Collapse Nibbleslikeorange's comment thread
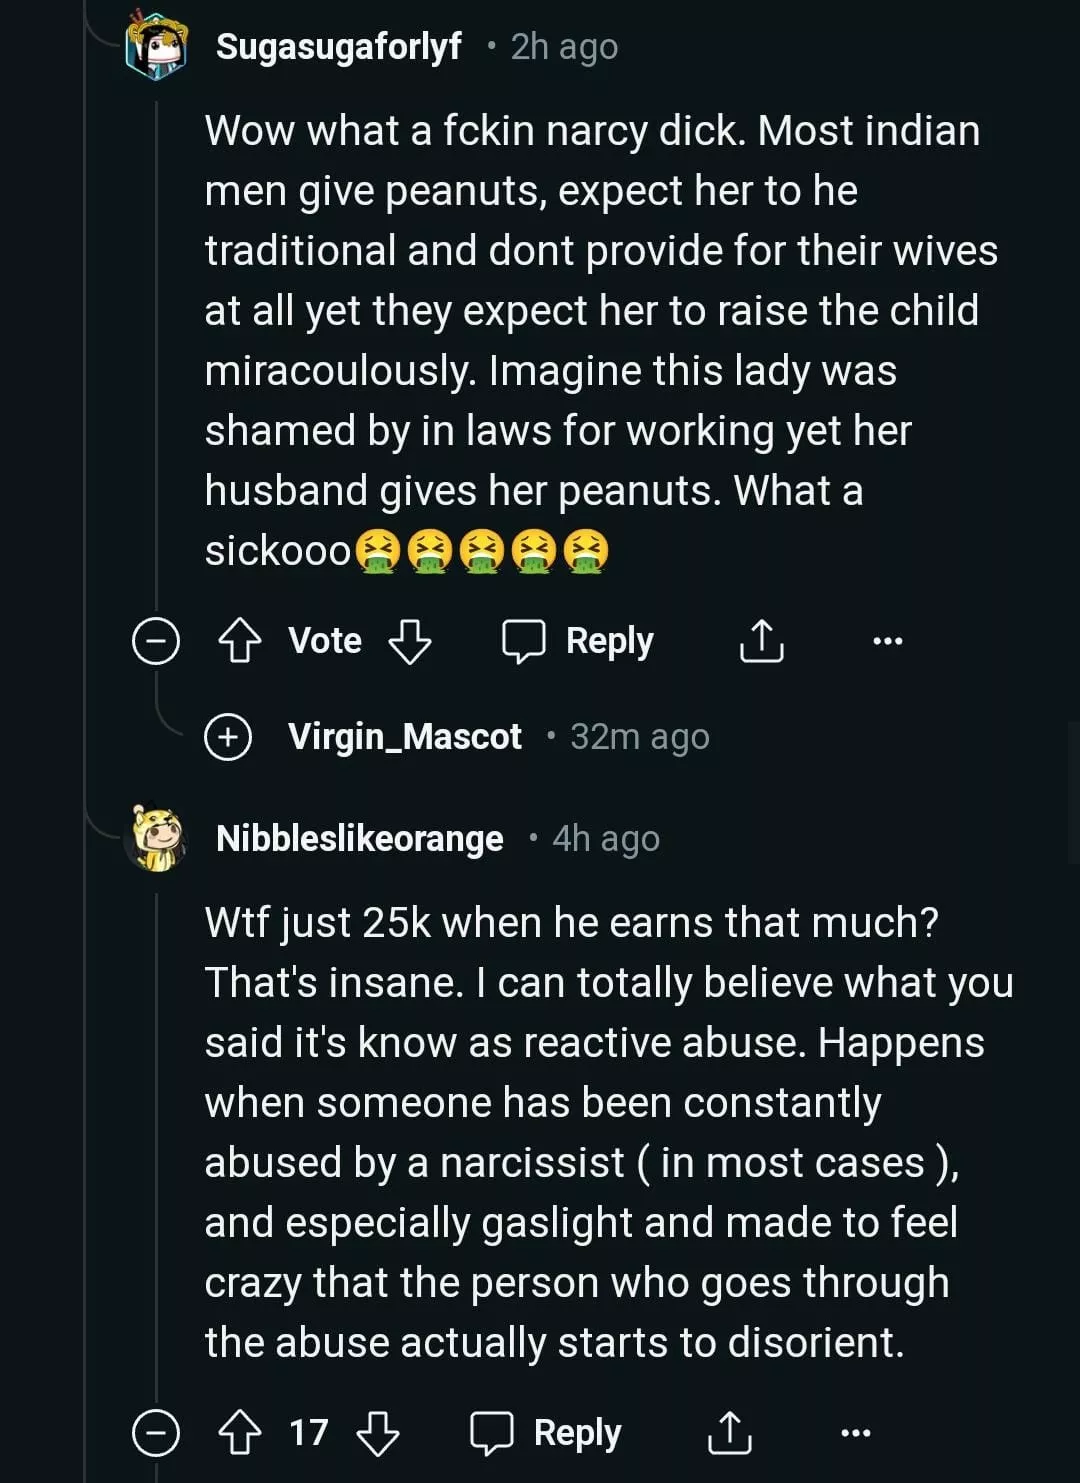 156,1434
